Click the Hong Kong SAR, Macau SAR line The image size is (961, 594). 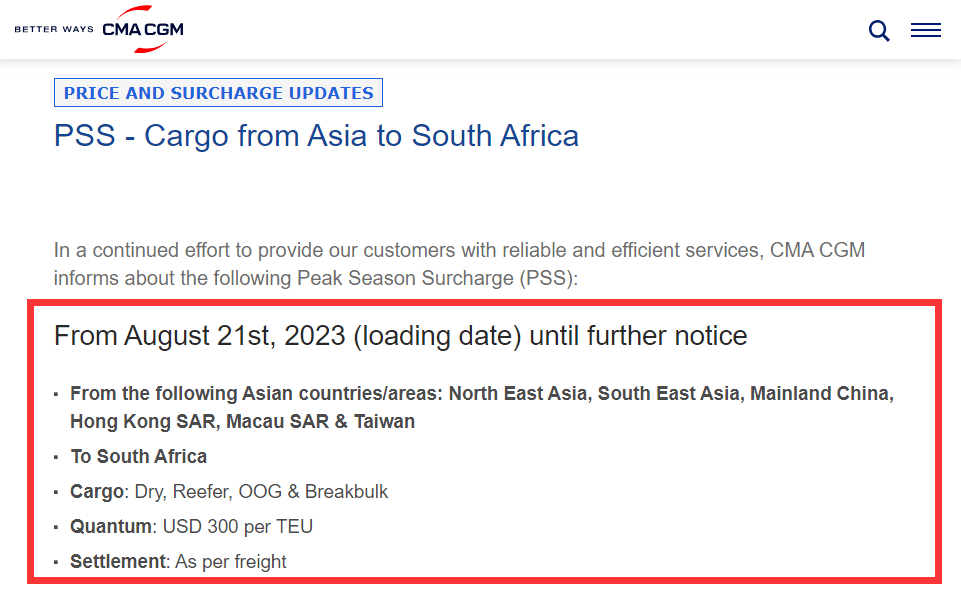pos(242,422)
